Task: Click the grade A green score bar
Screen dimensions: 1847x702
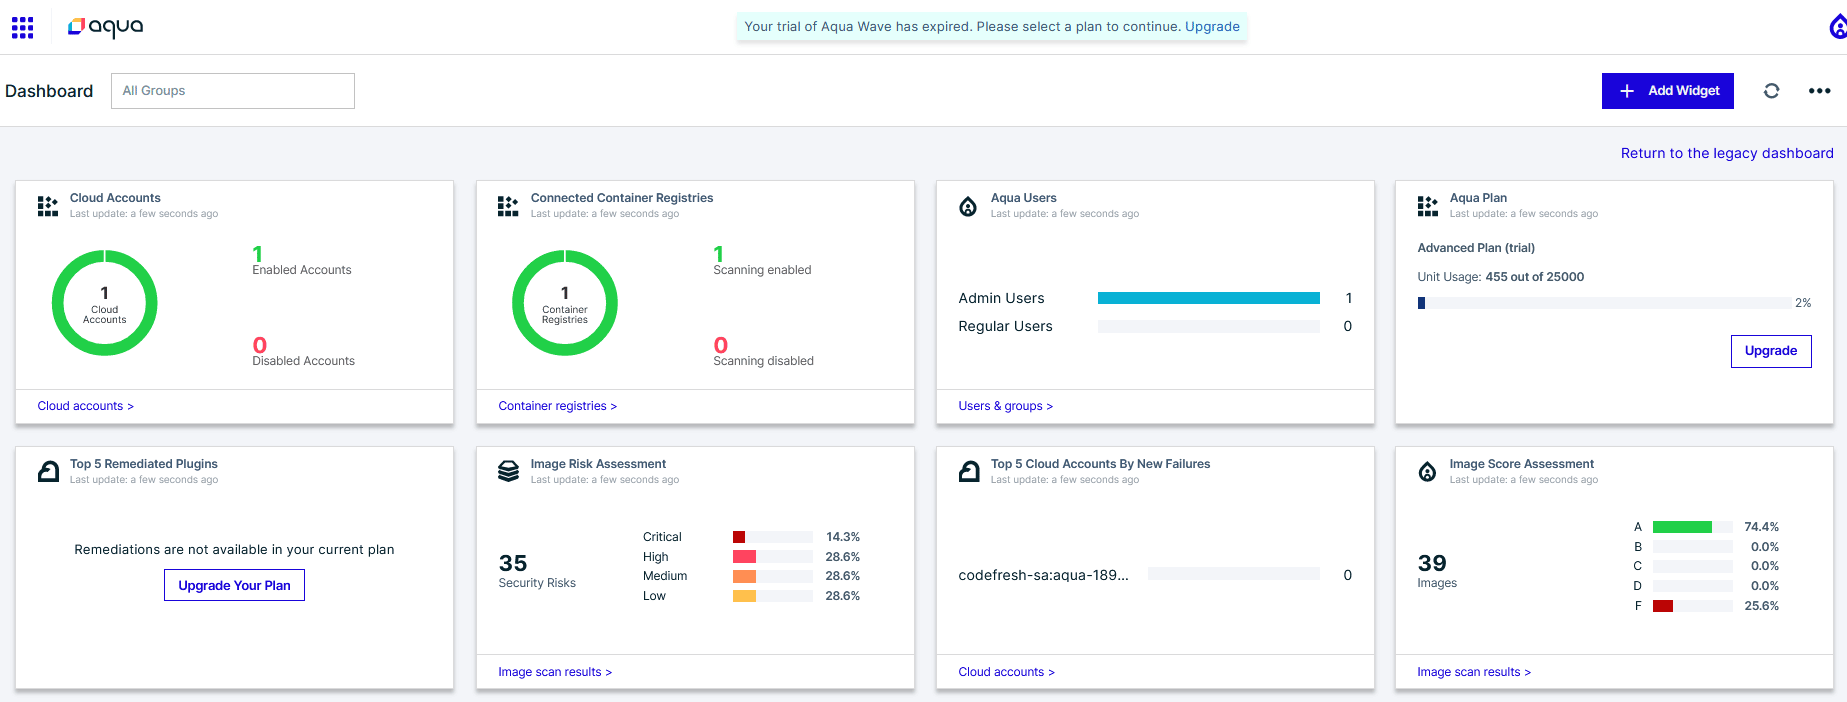Action: pos(1682,527)
